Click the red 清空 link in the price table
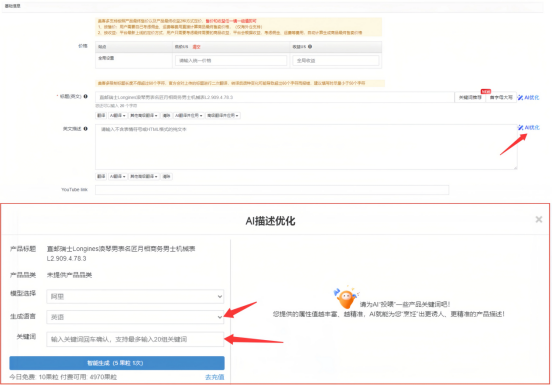 pyautogui.click(x=196, y=47)
